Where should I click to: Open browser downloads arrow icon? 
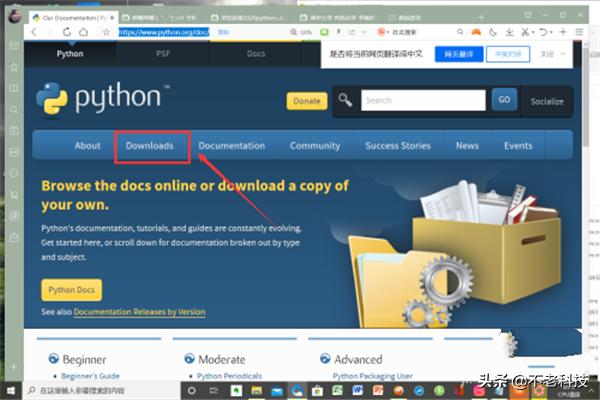pos(509,32)
